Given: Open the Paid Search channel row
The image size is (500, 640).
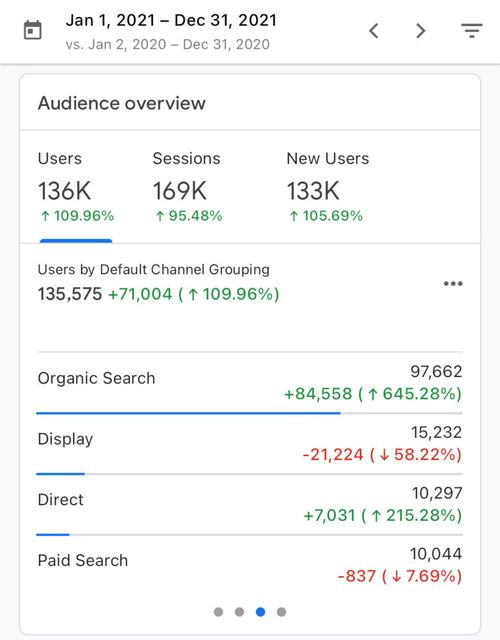Looking at the screenshot, I should click(249, 565).
